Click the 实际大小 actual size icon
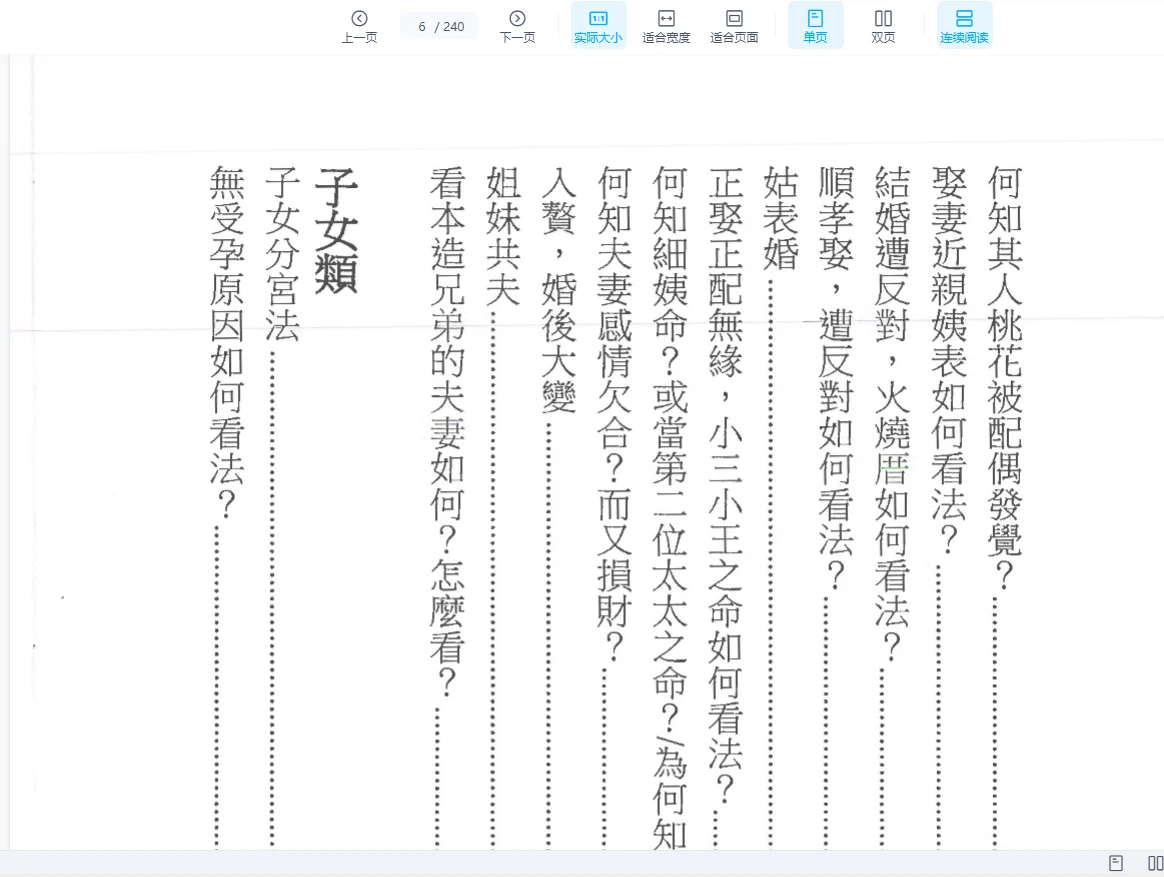Viewport: 1164px width, 877px height. (x=598, y=18)
